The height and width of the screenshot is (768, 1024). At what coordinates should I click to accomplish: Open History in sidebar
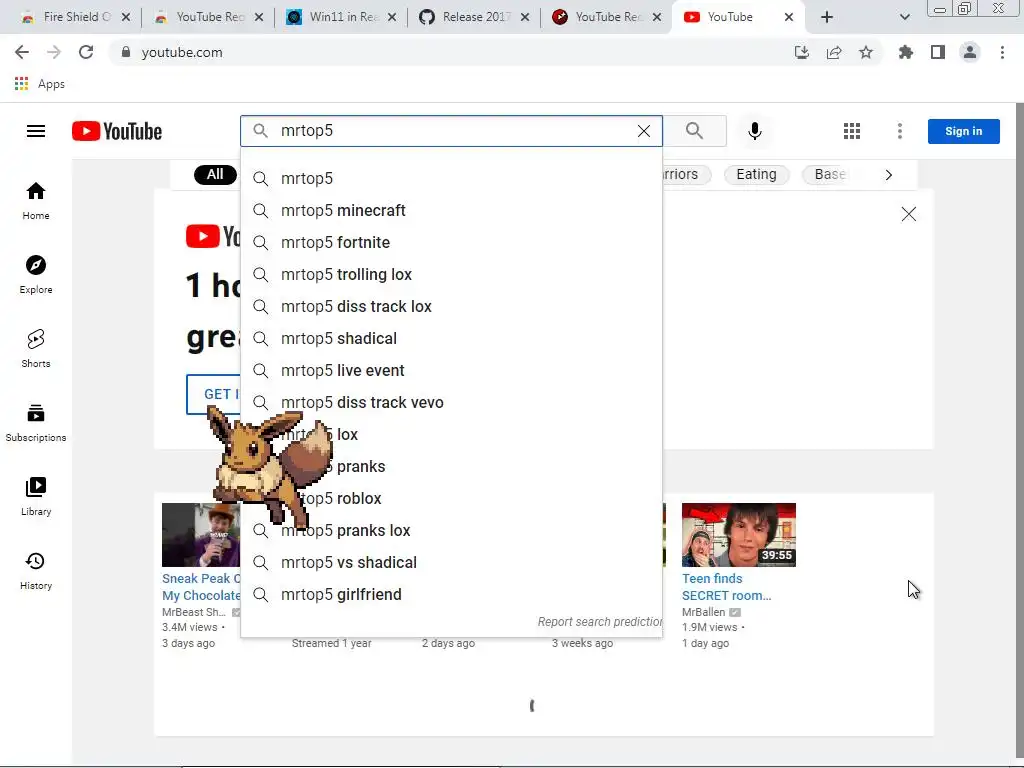[36, 571]
